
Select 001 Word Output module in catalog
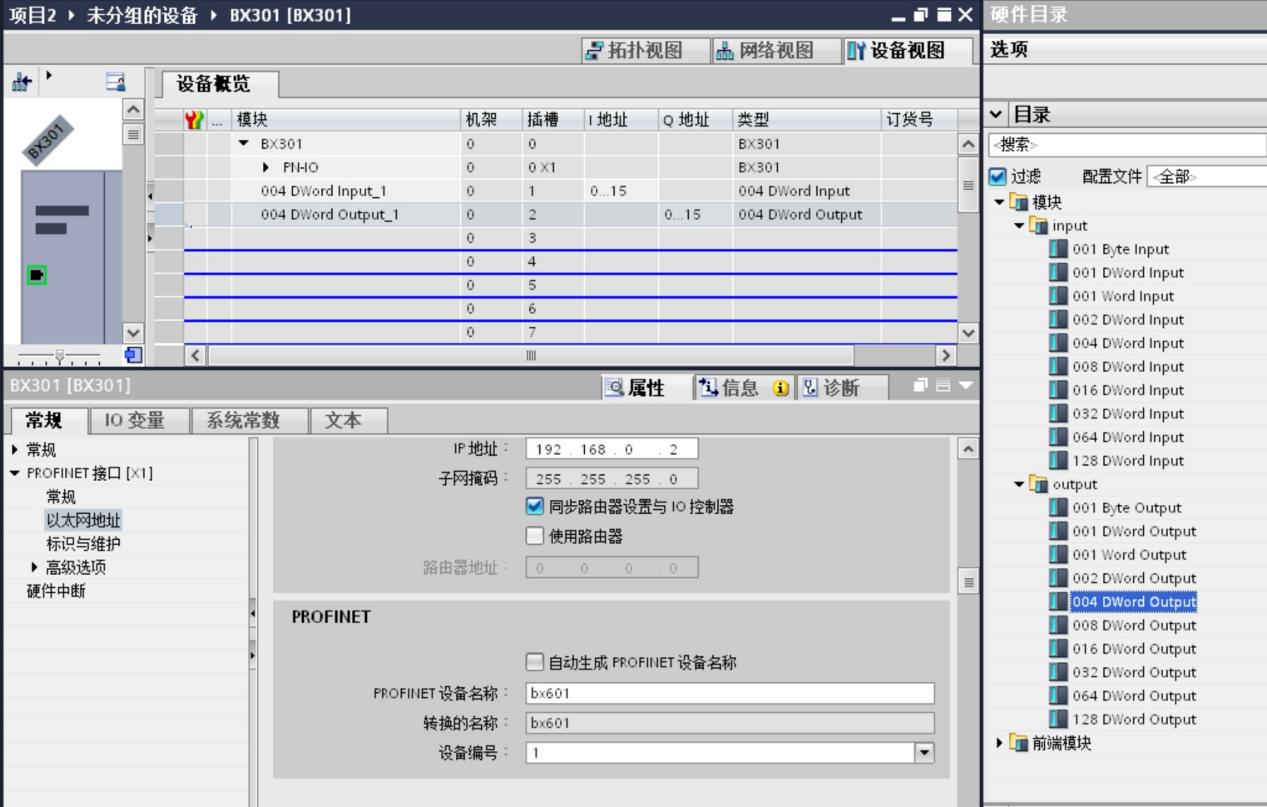(1129, 555)
